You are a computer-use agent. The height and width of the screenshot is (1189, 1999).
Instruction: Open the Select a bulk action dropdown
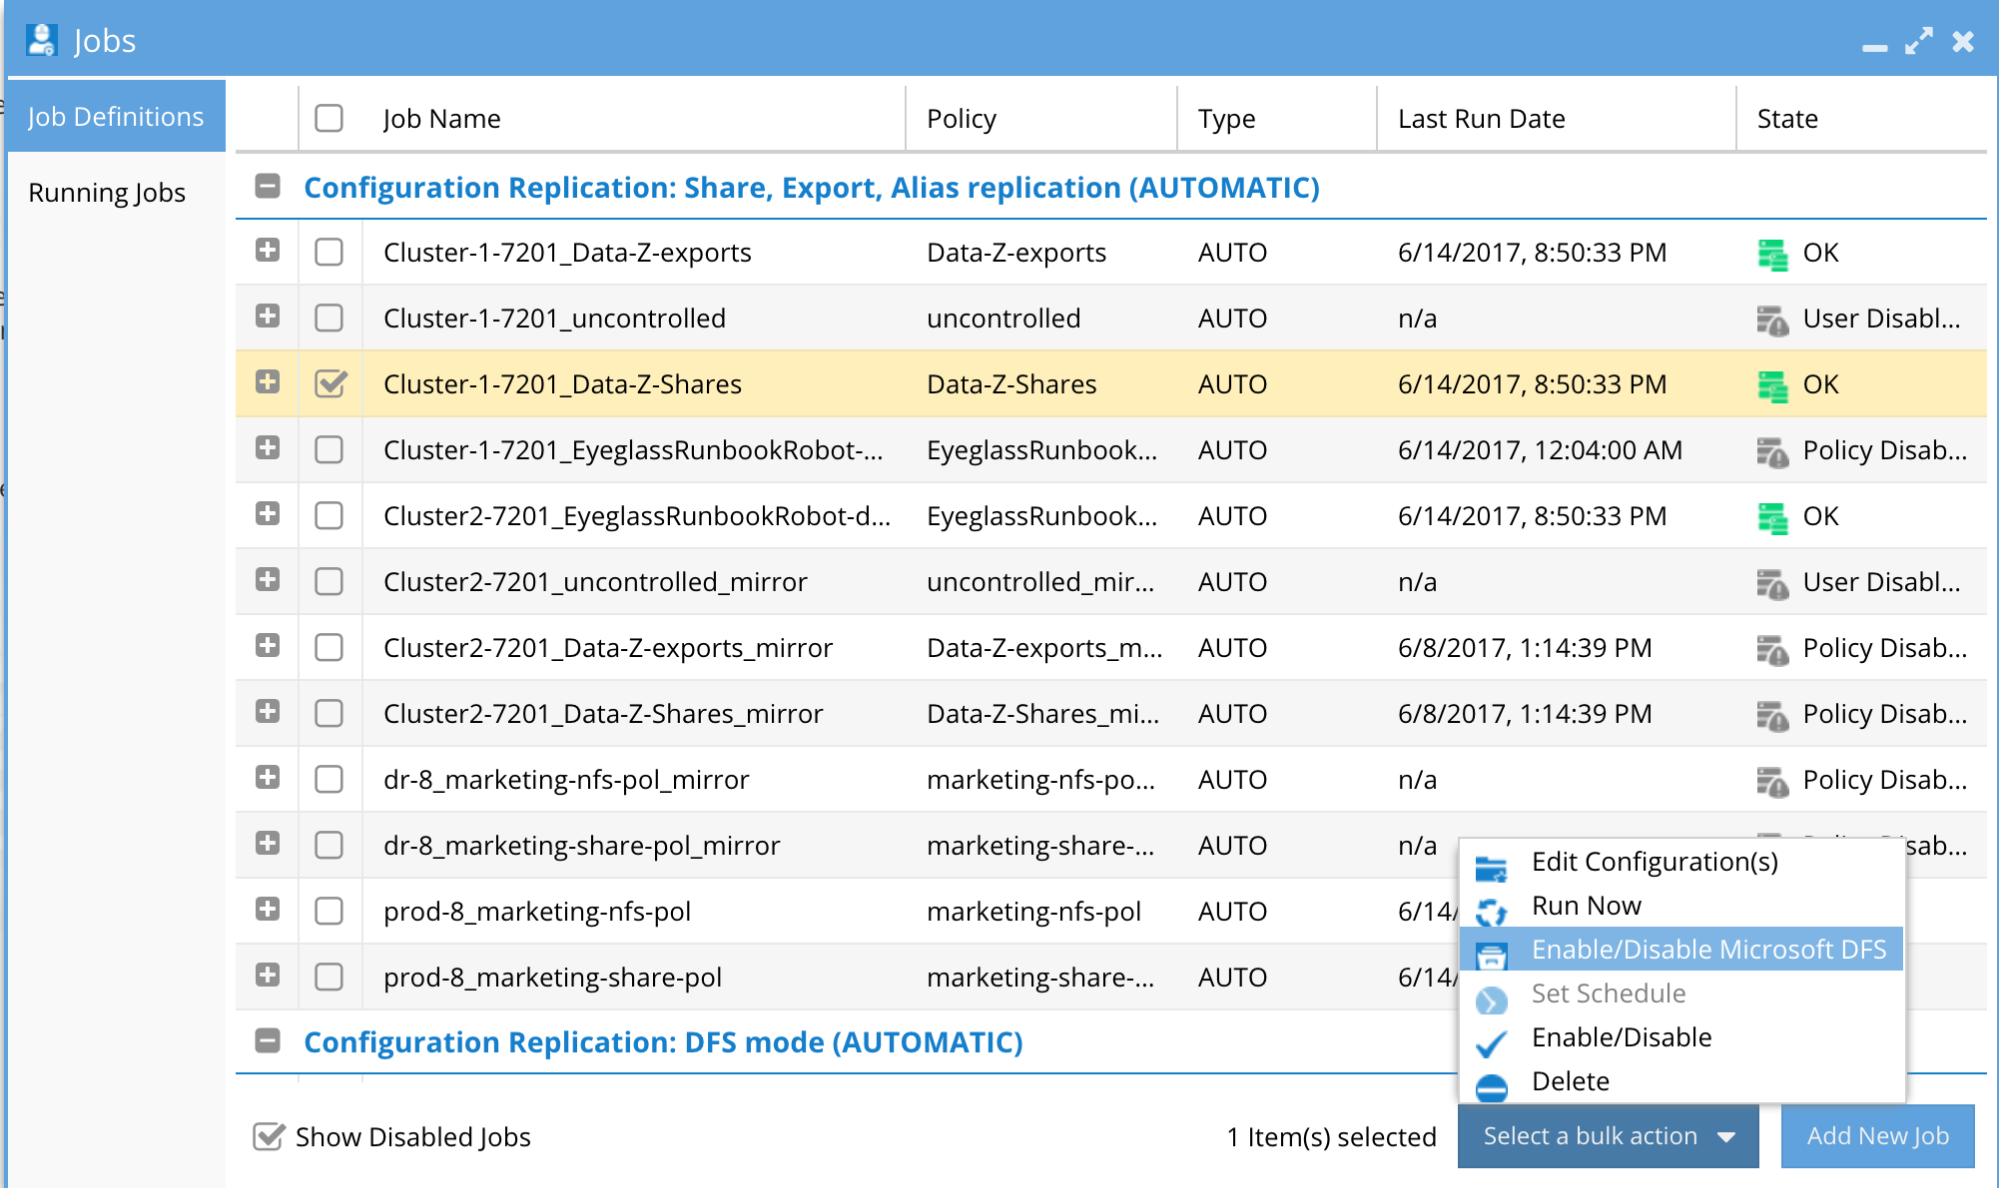tap(1608, 1136)
